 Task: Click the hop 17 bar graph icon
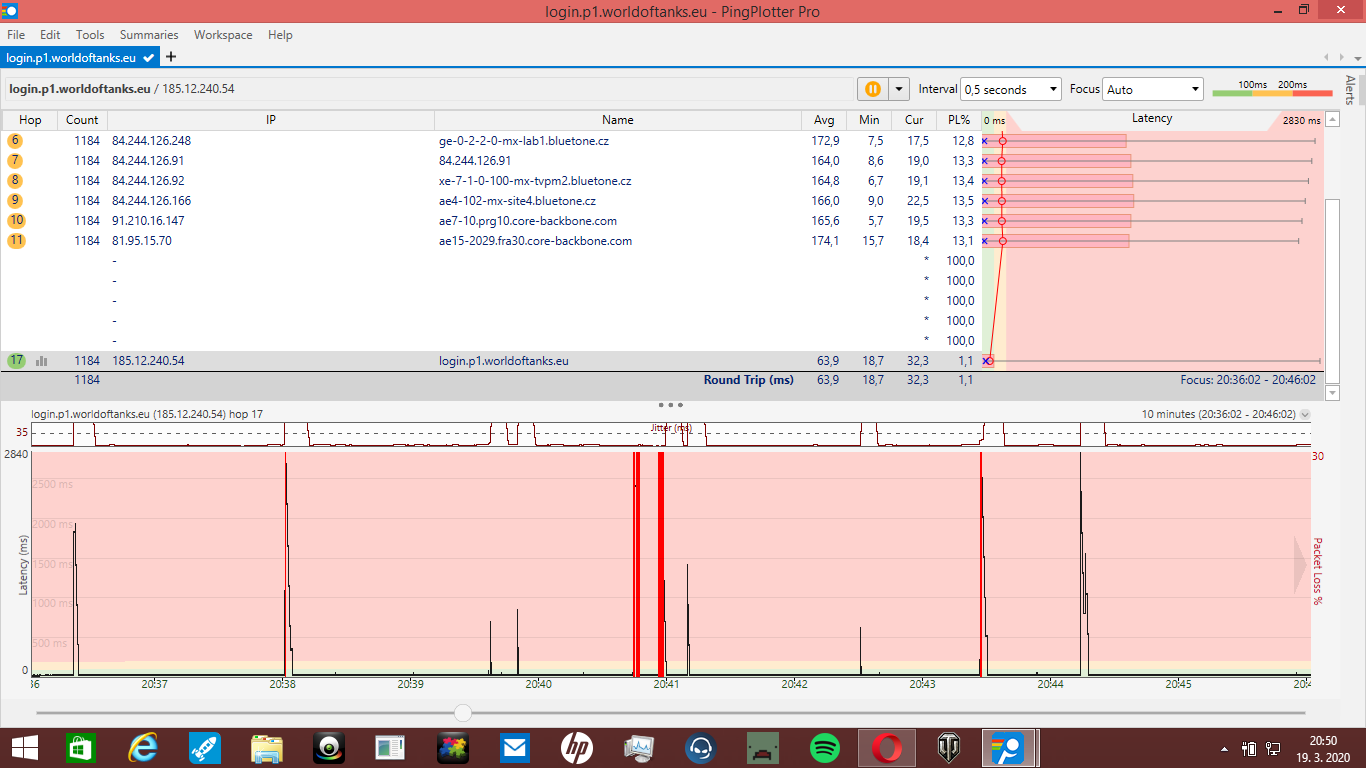click(x=42, y=361)
